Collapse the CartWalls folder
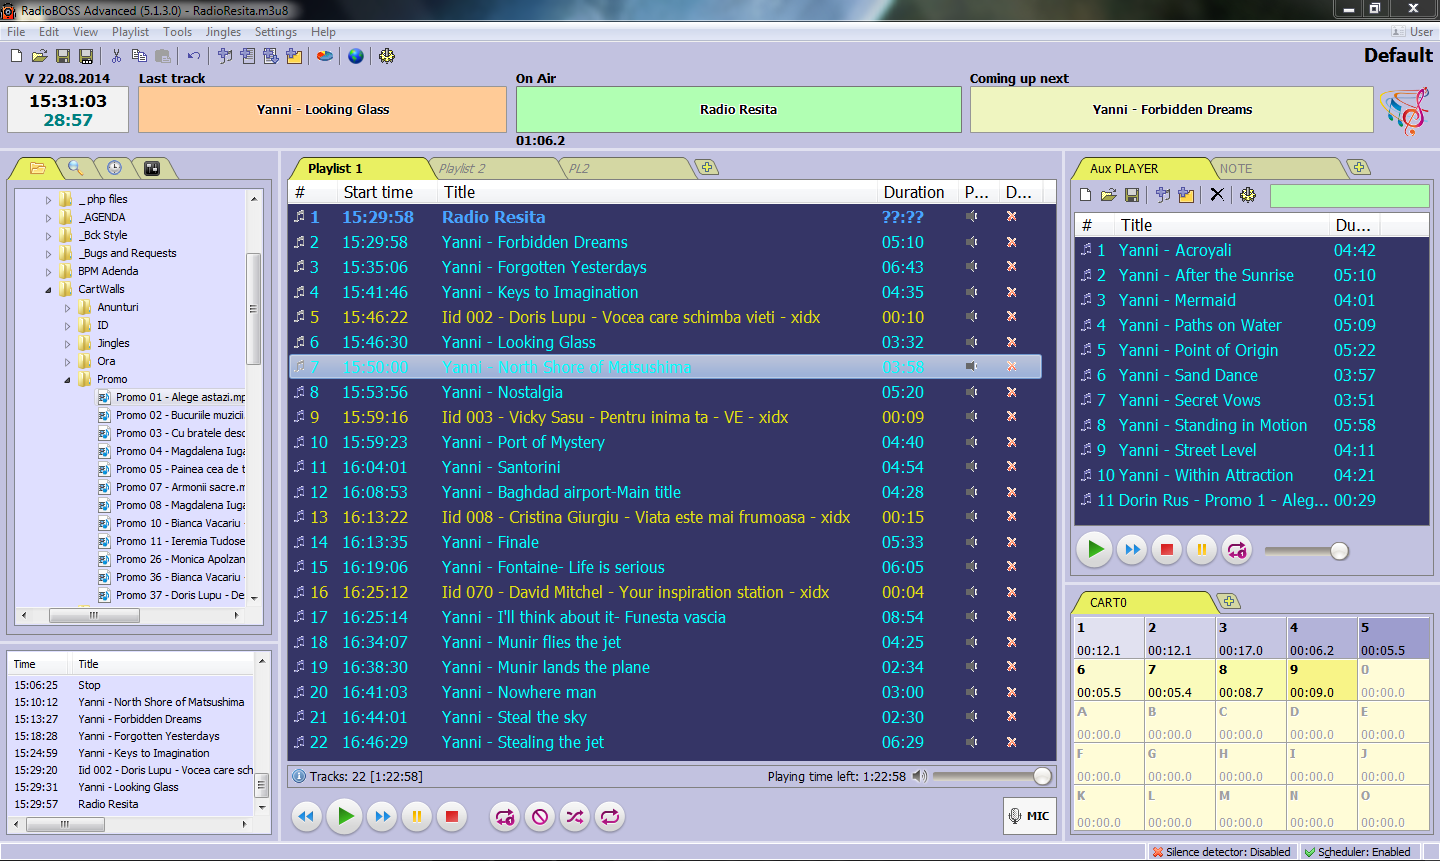 click(48, 290)
